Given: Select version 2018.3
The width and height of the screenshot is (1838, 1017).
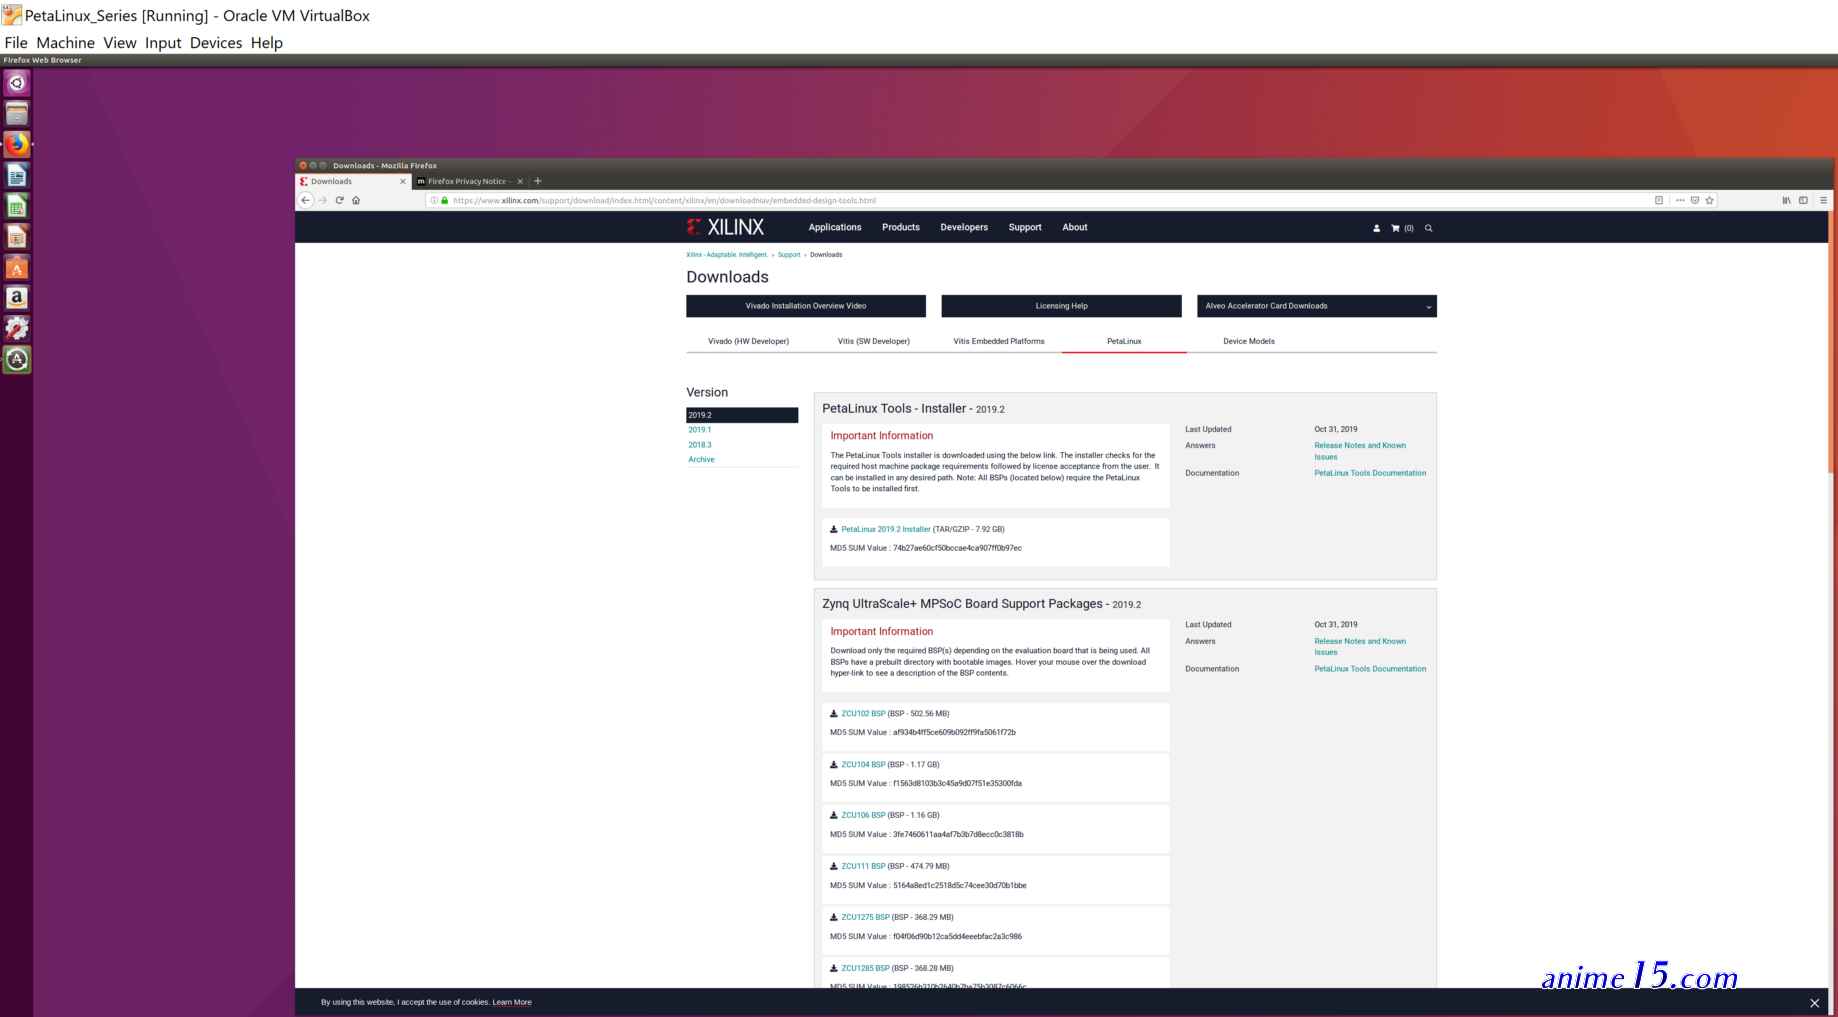Looking at the screenshot, I should pyautogui.click(x=700, y=445).
